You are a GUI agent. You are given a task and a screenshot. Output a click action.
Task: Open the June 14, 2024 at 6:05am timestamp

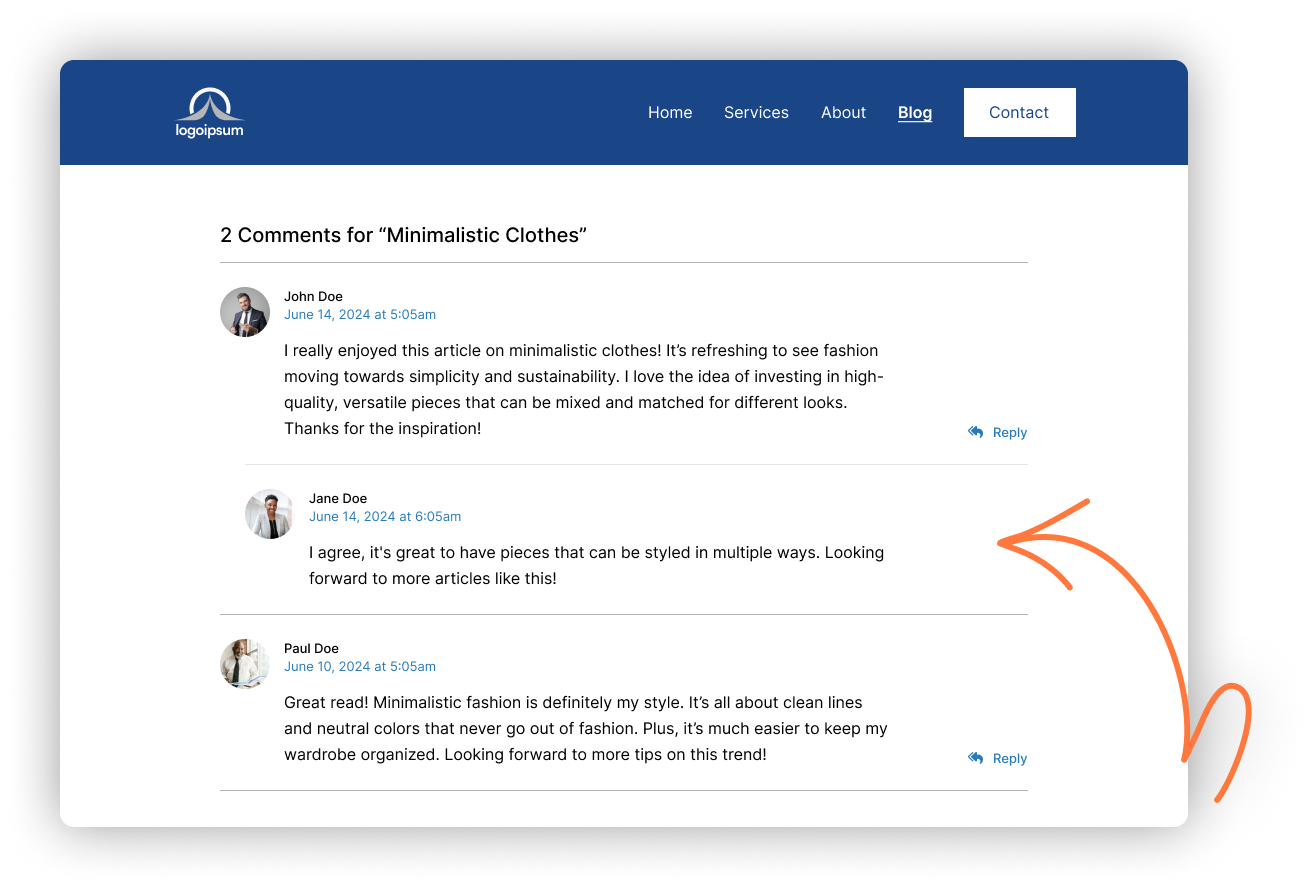point(385,517)
